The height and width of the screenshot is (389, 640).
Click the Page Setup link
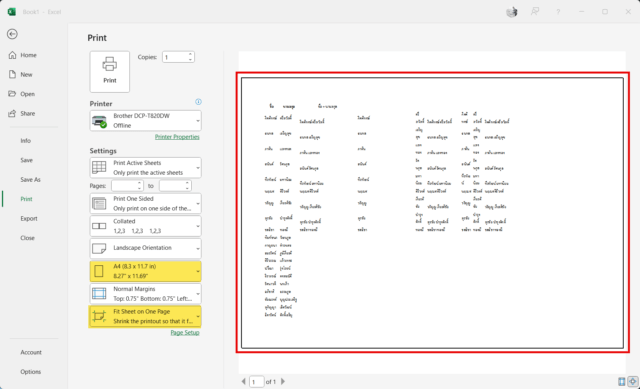(x=185, y=333)
